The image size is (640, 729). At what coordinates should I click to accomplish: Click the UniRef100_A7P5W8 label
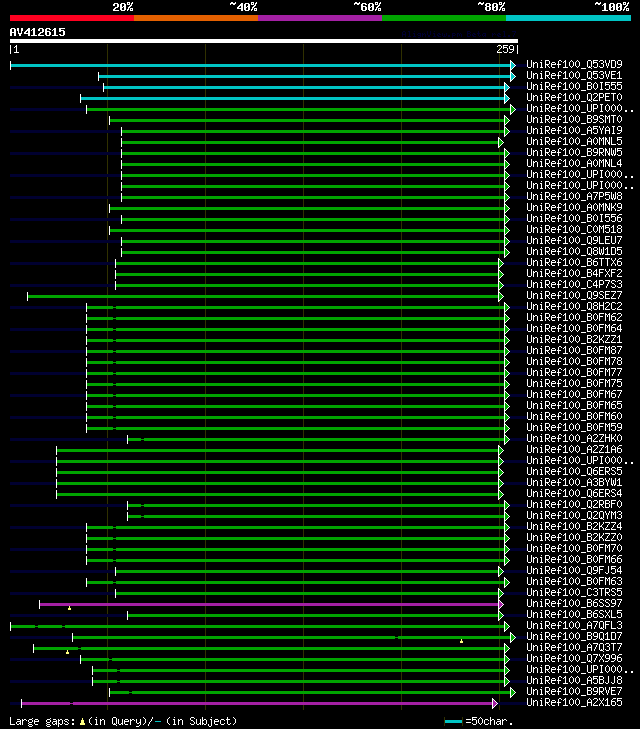click(x=574, y=196)
